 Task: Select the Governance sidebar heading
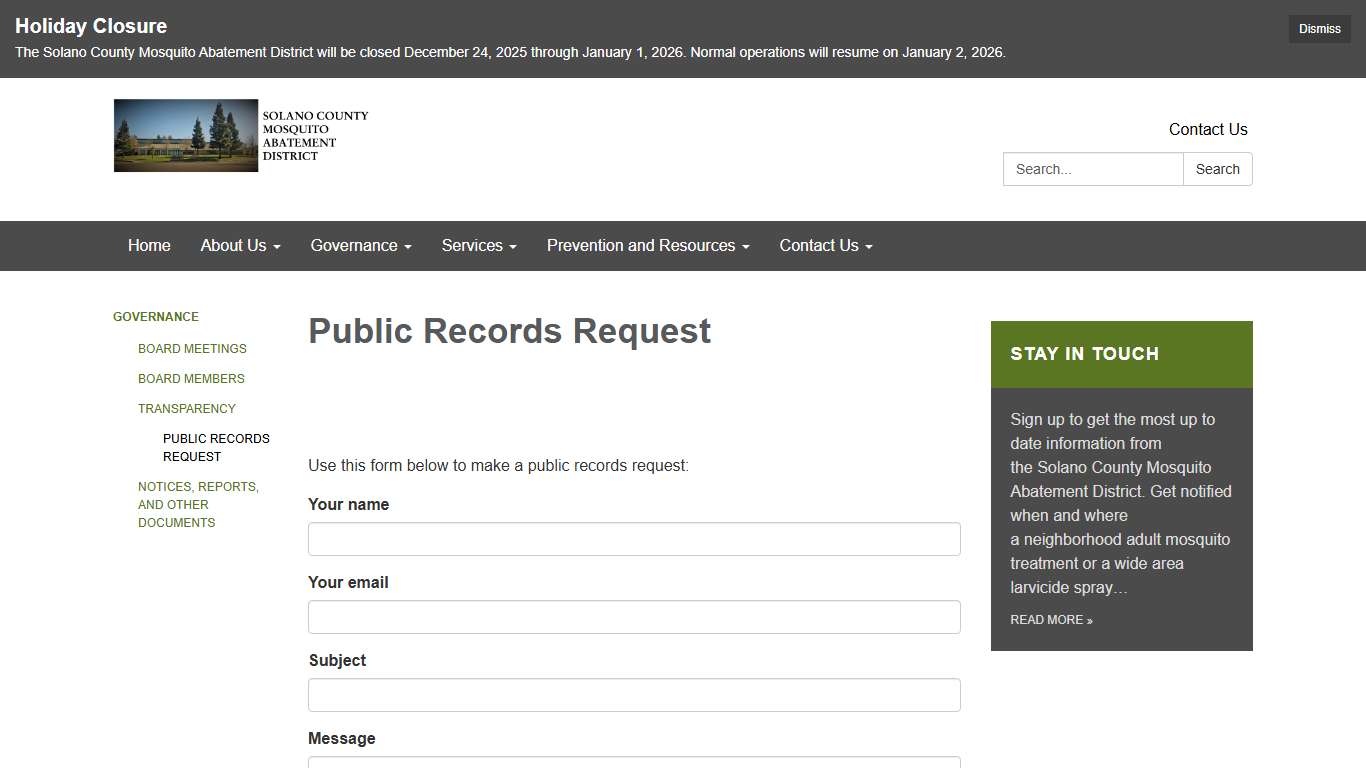[x=155, y=317]
